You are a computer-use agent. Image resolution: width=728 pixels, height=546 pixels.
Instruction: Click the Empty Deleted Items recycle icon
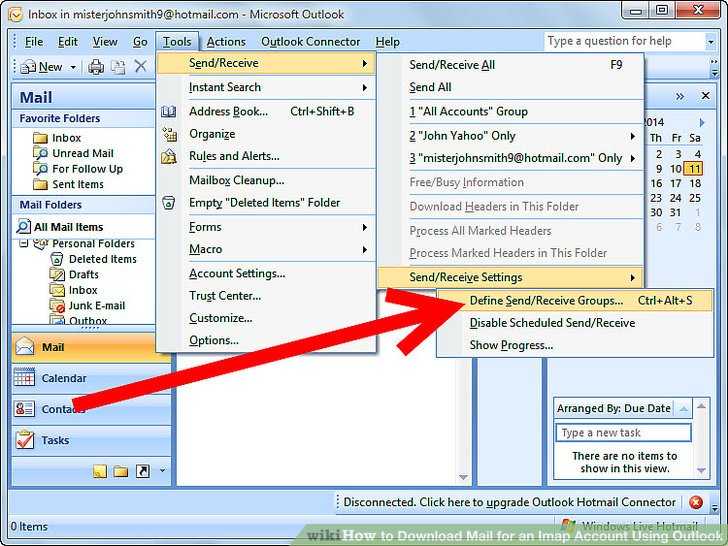[169, 203]
